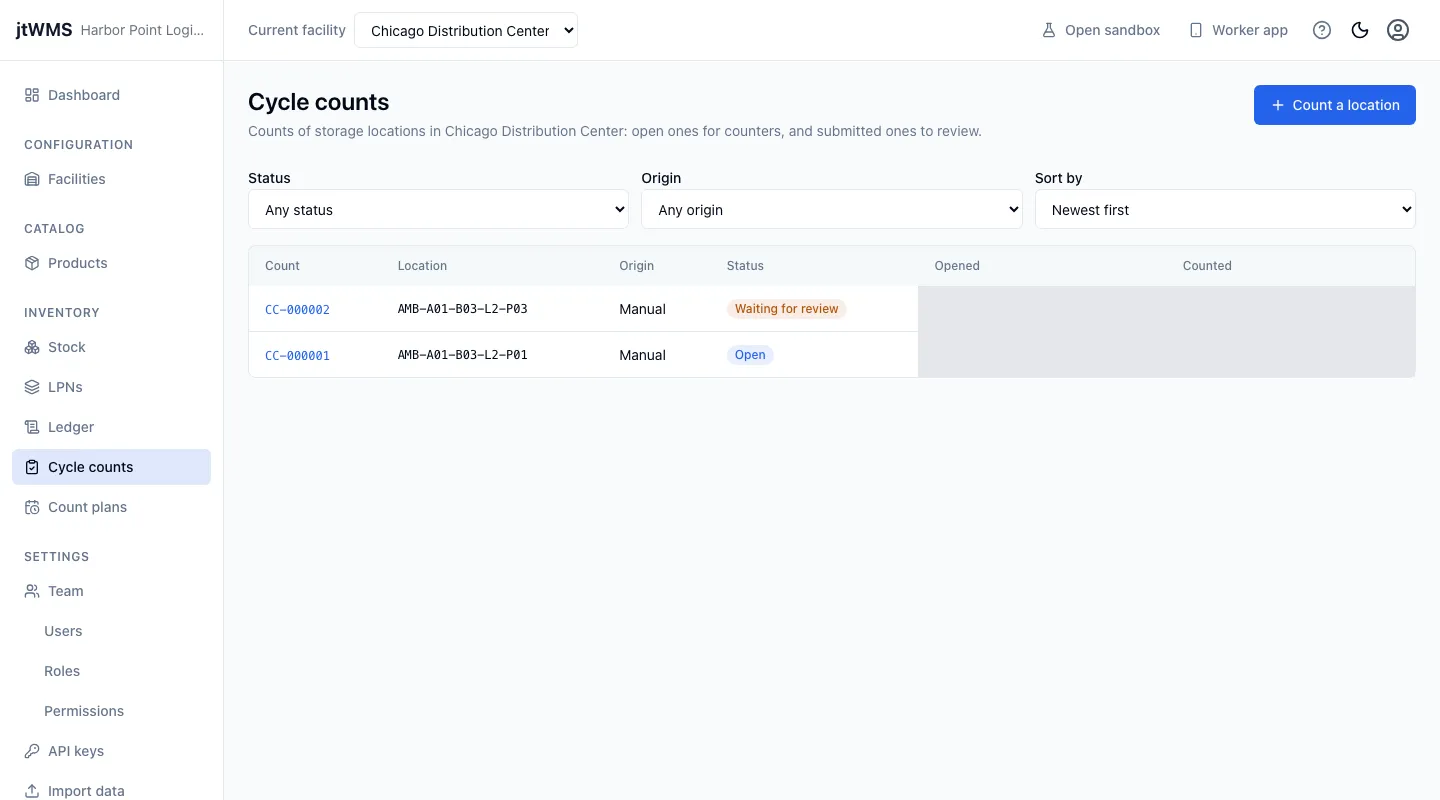Click Manual origin in CC-000002 row
This screenshot has width=1440, height=800.
642,309
